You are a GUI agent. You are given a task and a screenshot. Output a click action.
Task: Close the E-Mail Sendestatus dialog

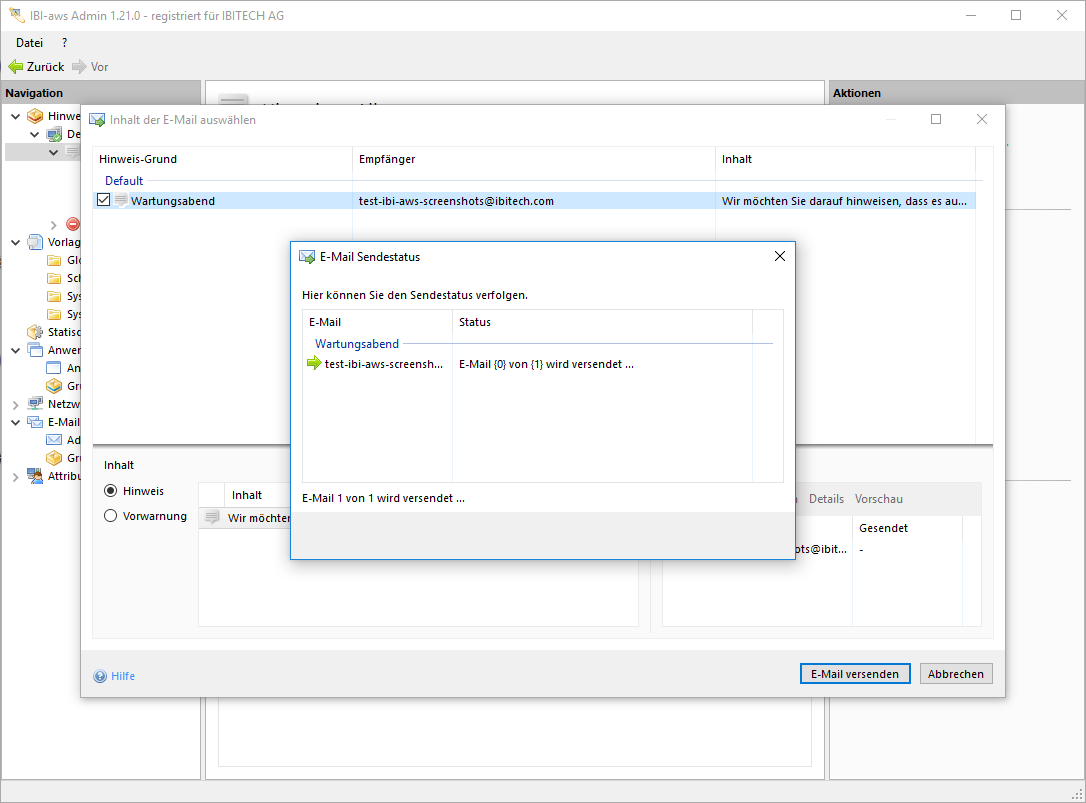[780, 256]
